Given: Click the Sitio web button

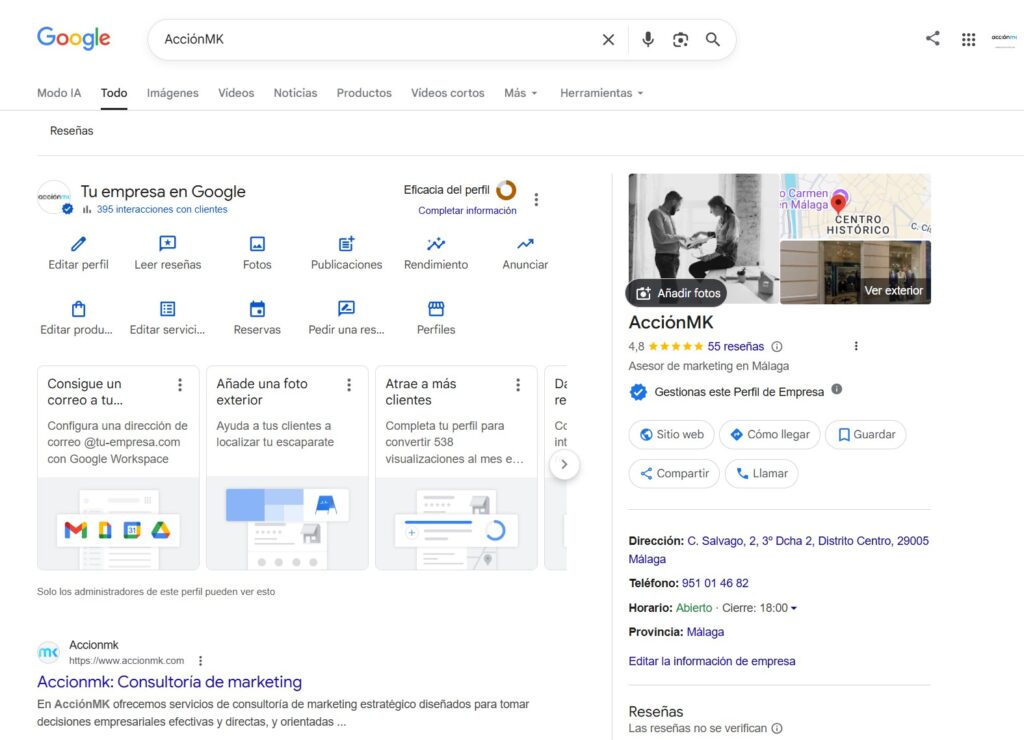Looking at the screenshot, I should (672, 435).
